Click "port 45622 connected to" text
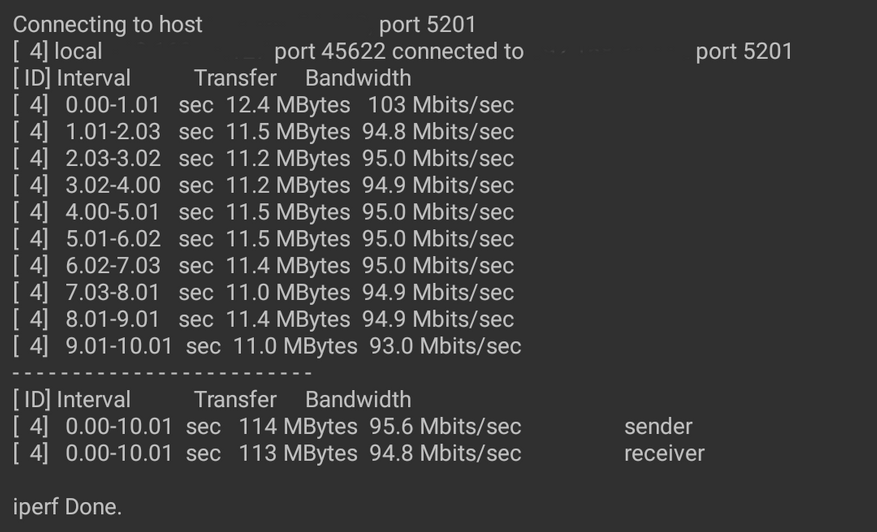This screenshot has width=877, height=532. click(x=398, y=51)
